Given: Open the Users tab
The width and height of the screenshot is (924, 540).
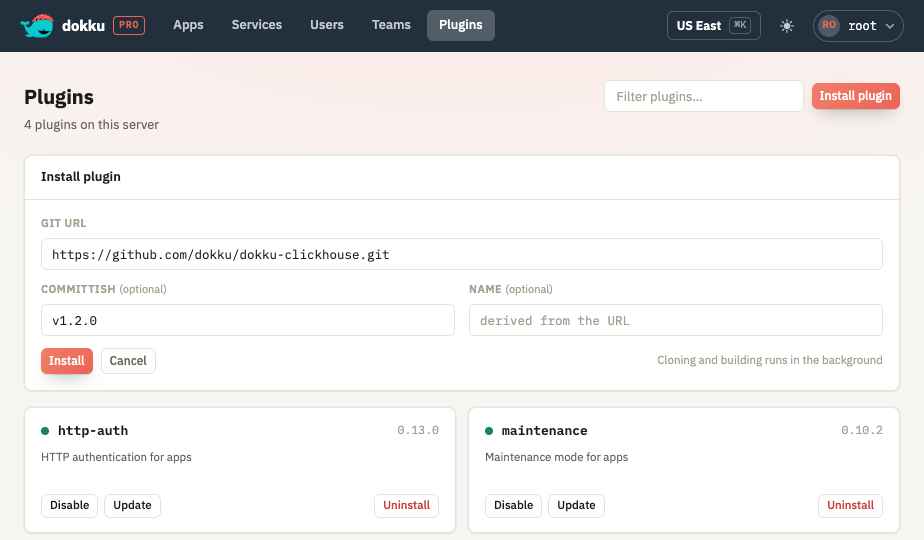Looking at the screenshot, I should tap(326, 25).
